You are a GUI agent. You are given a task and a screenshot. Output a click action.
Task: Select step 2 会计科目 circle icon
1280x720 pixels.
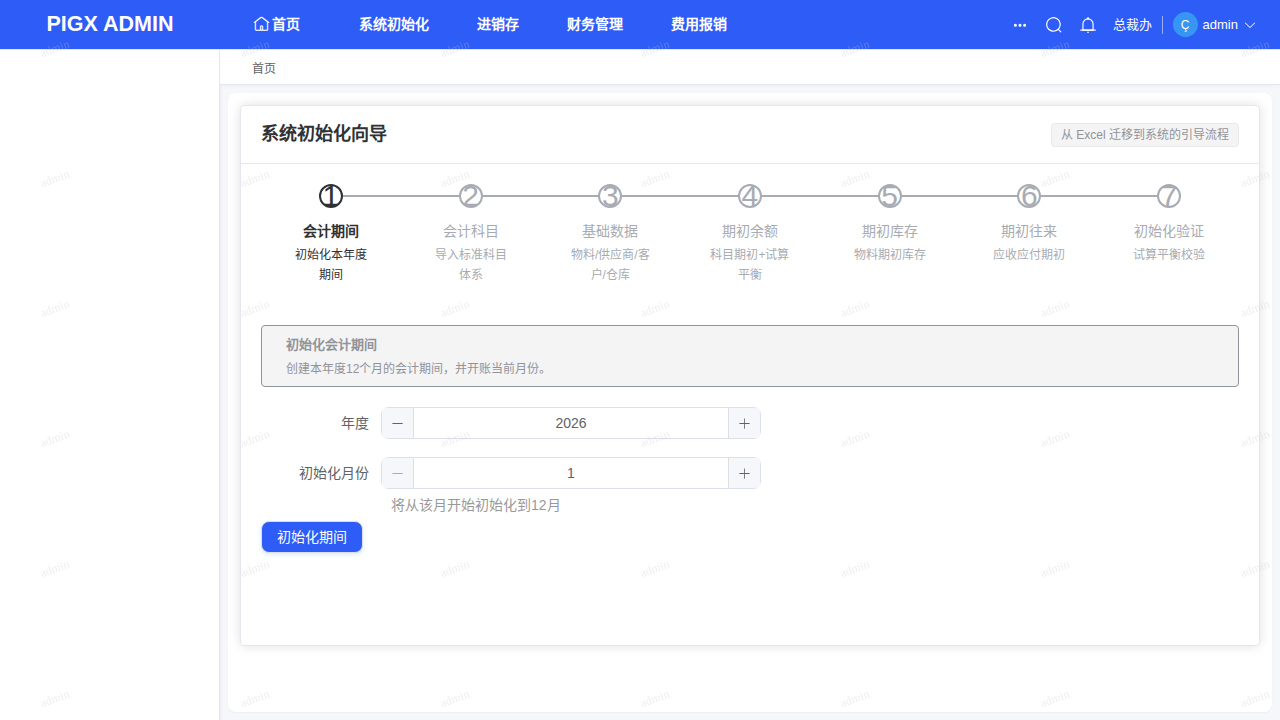coord(471,196)
